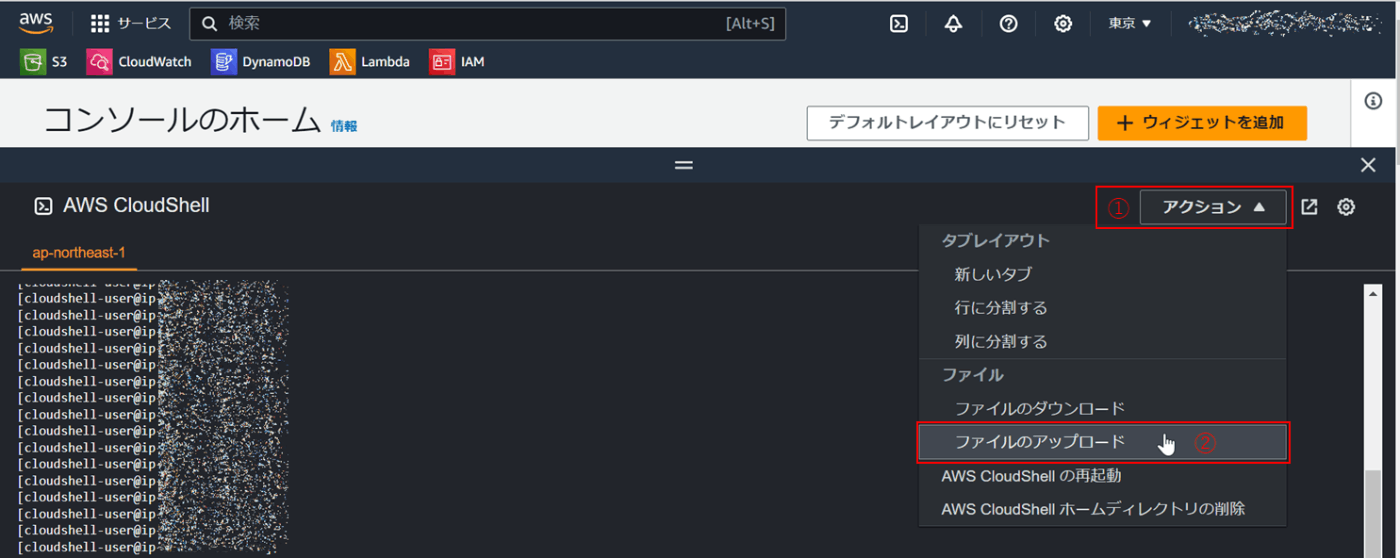
Task: Click the CloudShell panel resize handle
Action: coord(684,165)
